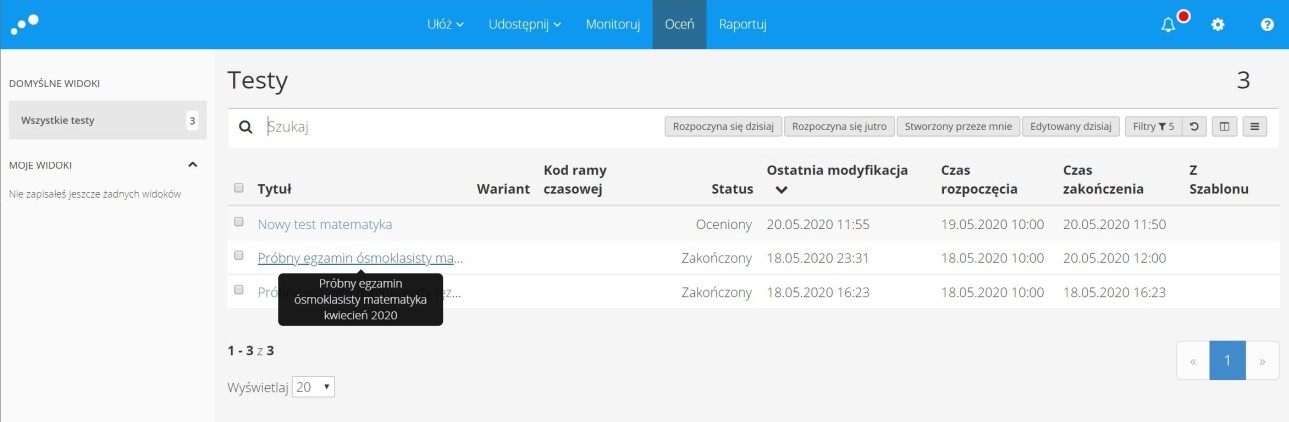Viewport: 1289px width, 422px height.
Task: Click Z Szablonu column header
Action: [x=1219, y=179]
